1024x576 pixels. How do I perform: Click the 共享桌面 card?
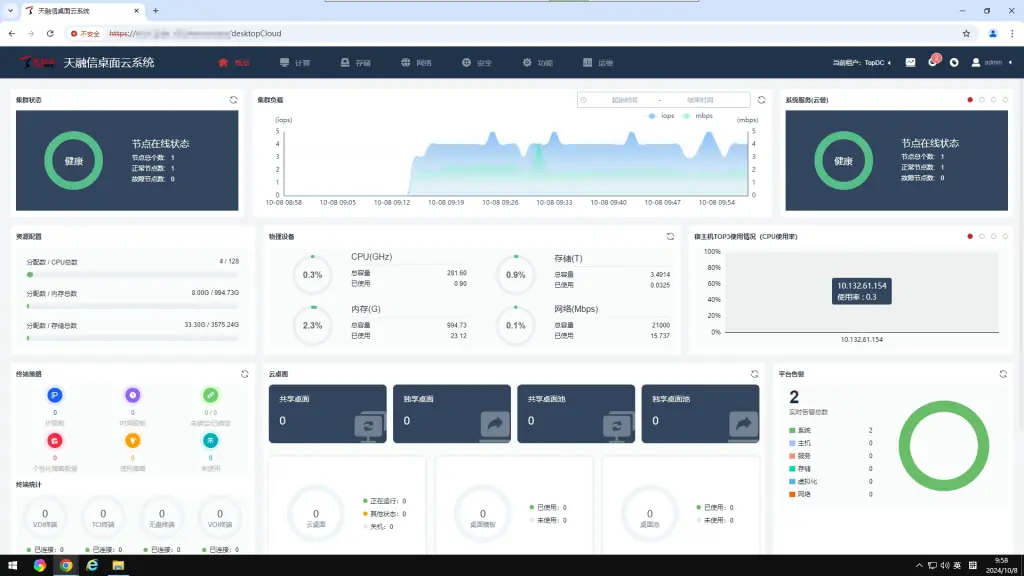[x=327, y=413]
